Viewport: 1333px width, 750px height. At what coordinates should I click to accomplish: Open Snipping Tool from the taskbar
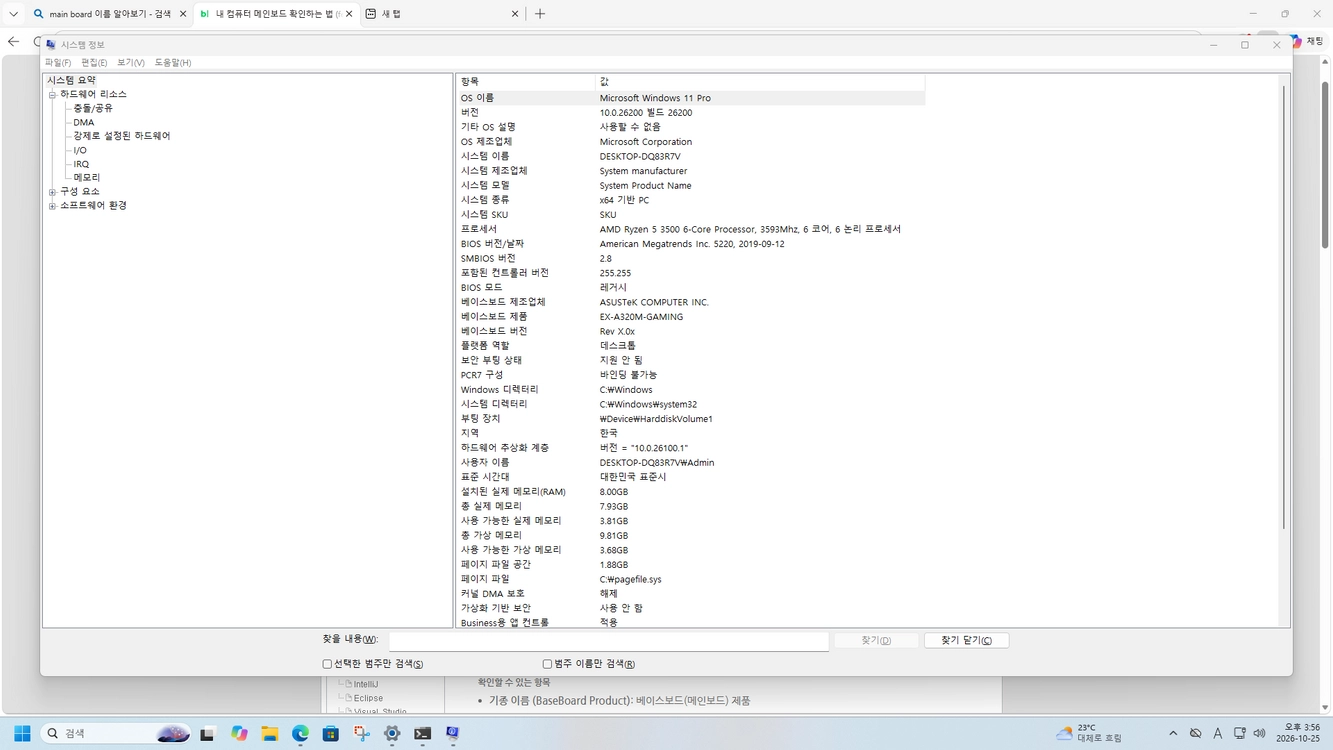click(x=362, y=733)
